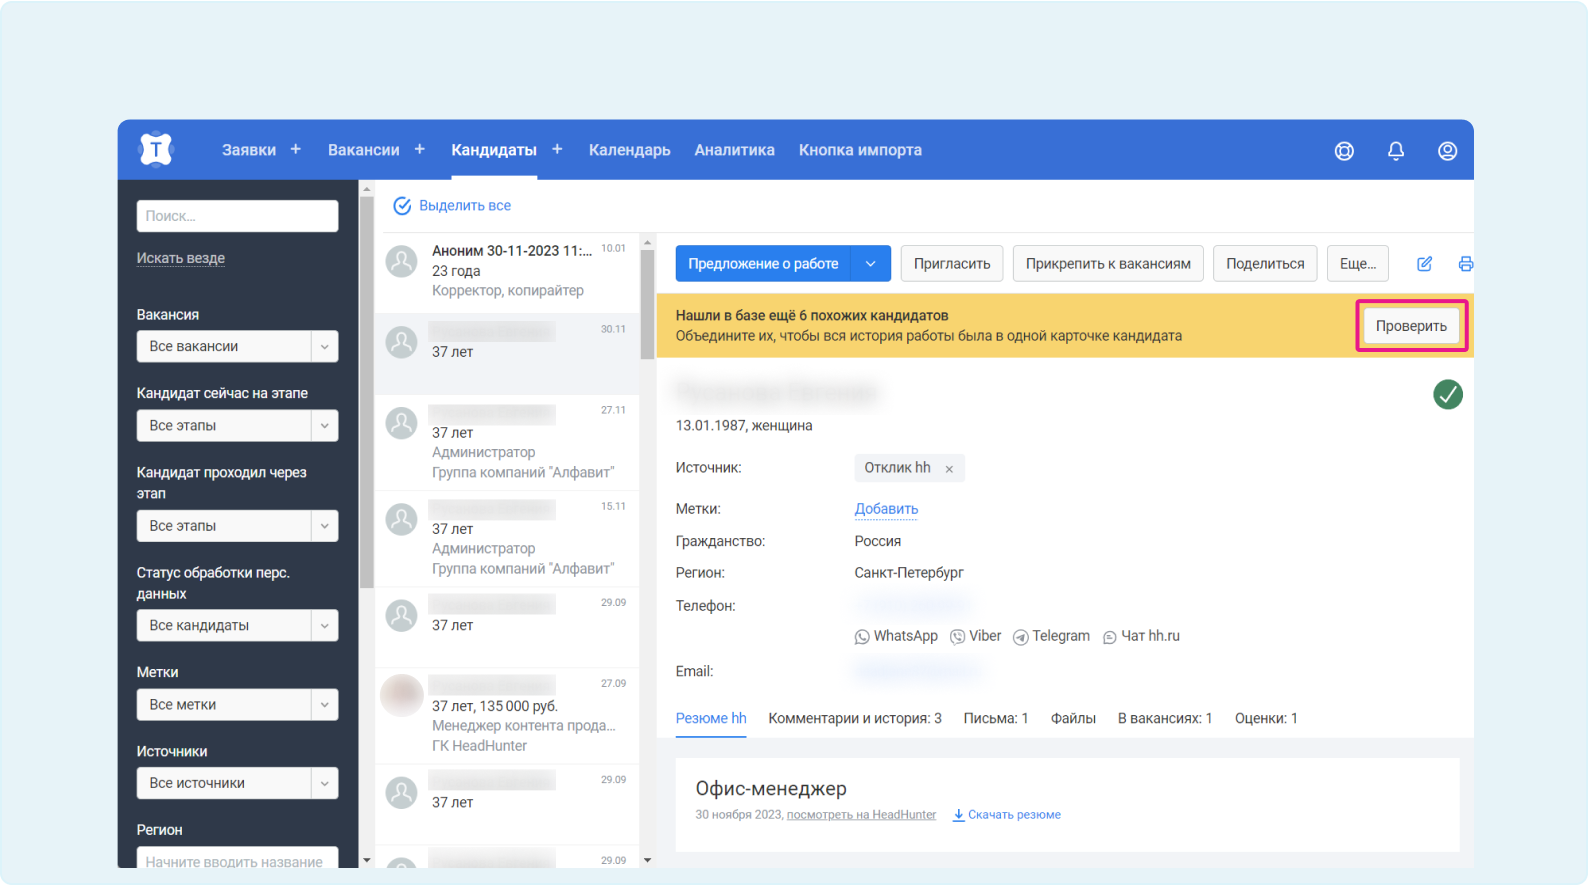Click Добавить link to add tags
Image resolution: width=1588 pixels, height=885 pixels.
[x=886, y=509]
